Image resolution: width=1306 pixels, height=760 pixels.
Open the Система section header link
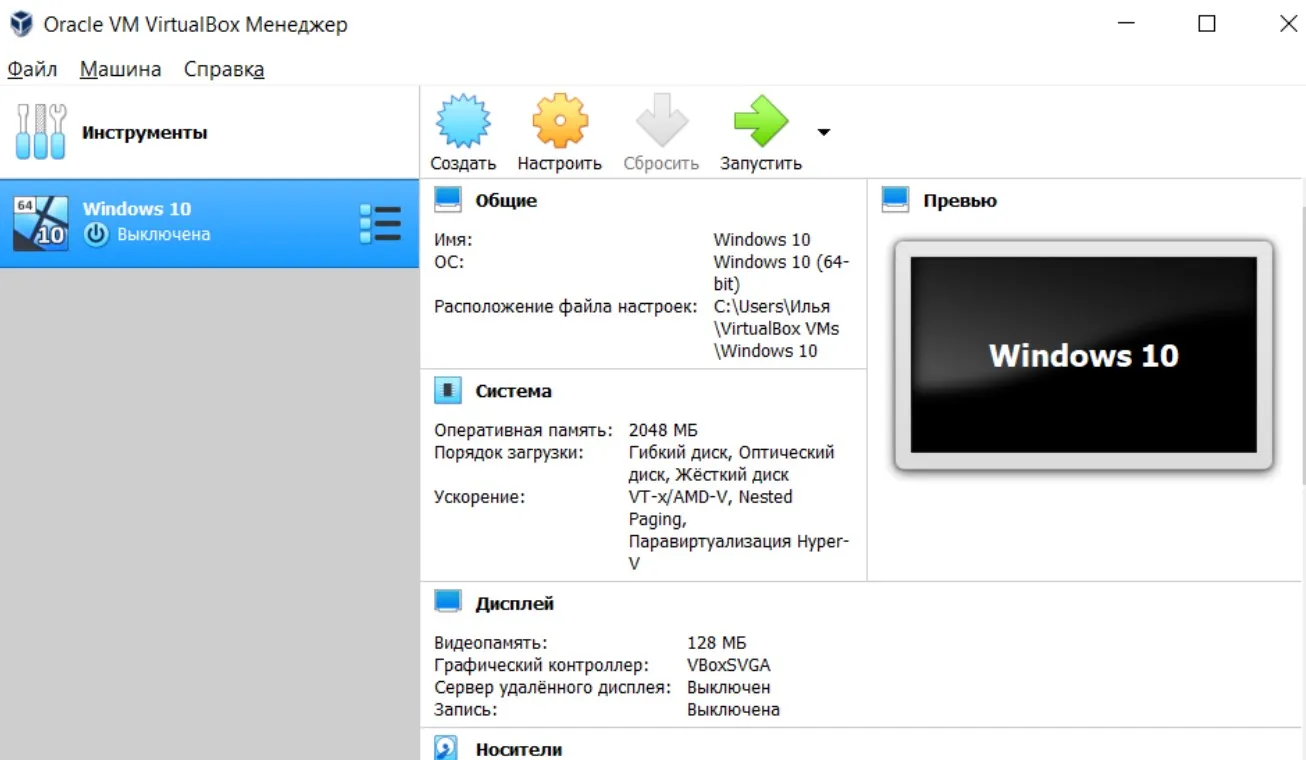513,391
